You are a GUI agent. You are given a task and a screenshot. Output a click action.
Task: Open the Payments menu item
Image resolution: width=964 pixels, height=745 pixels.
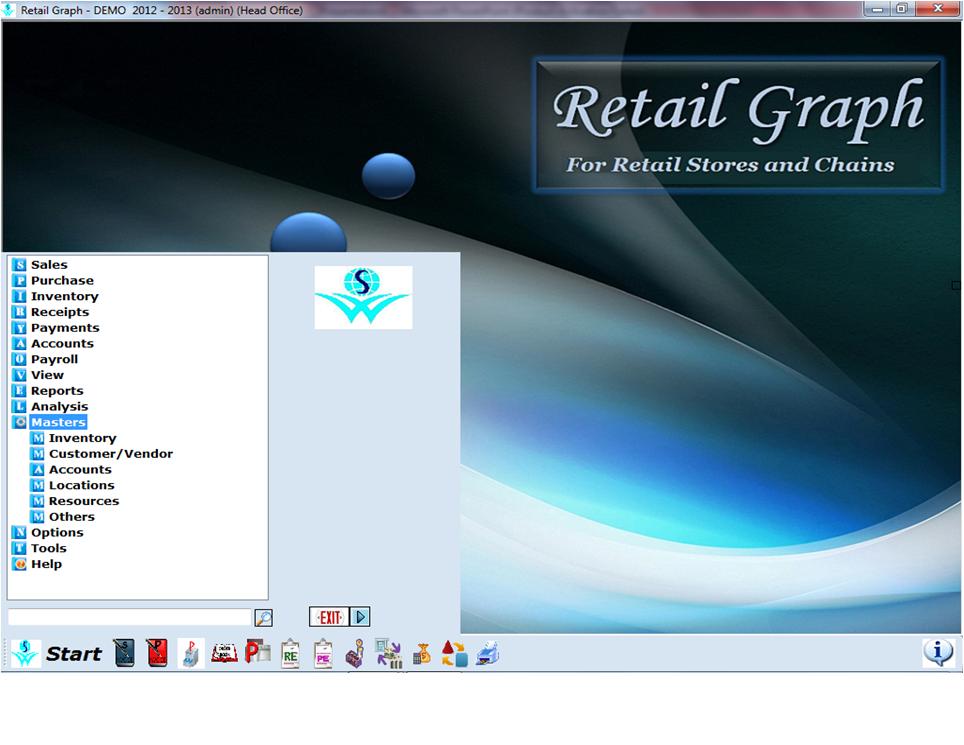(x=65, y=328)
